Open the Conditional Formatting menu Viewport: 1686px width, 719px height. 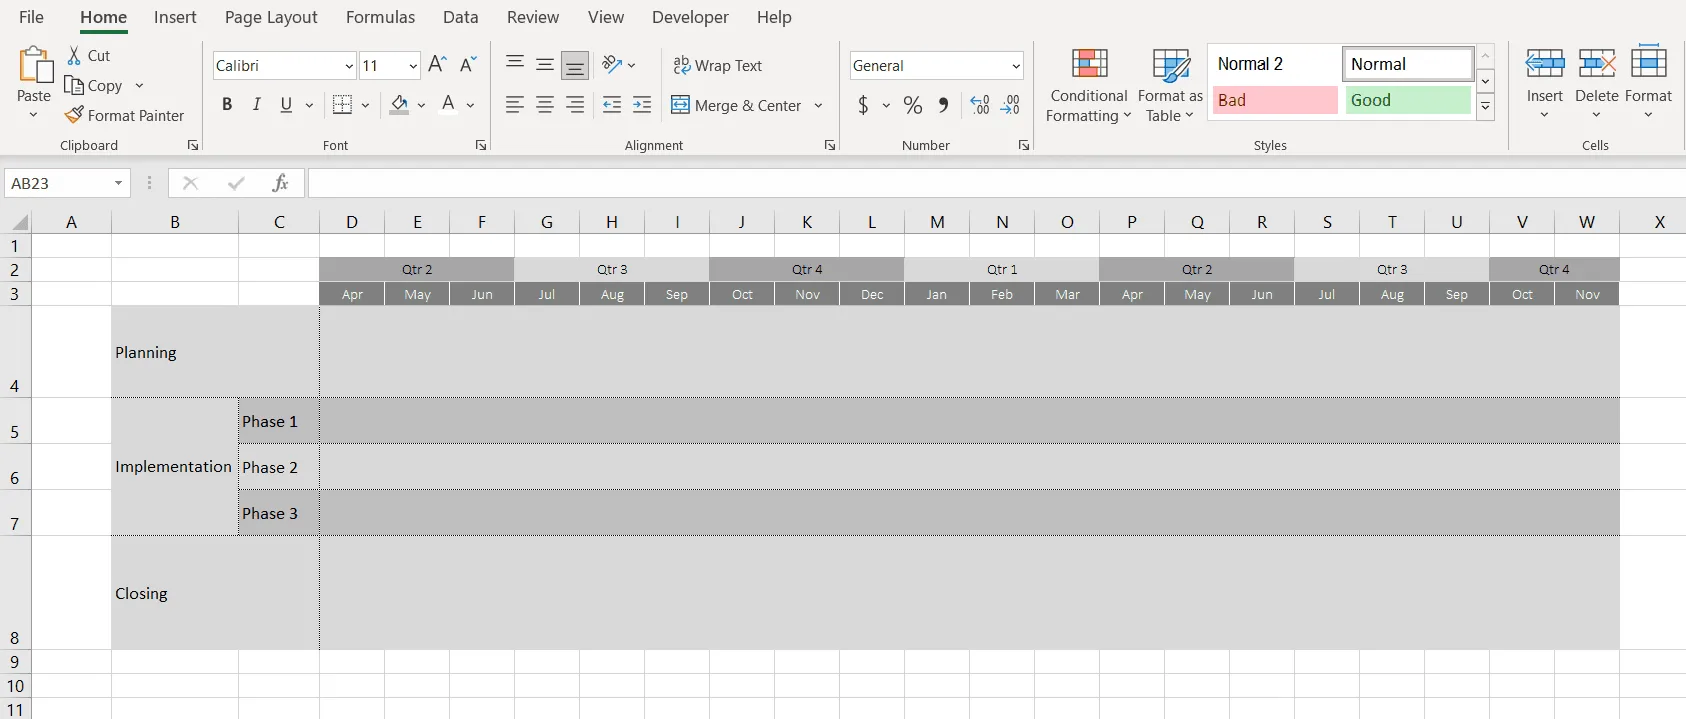1088,87
